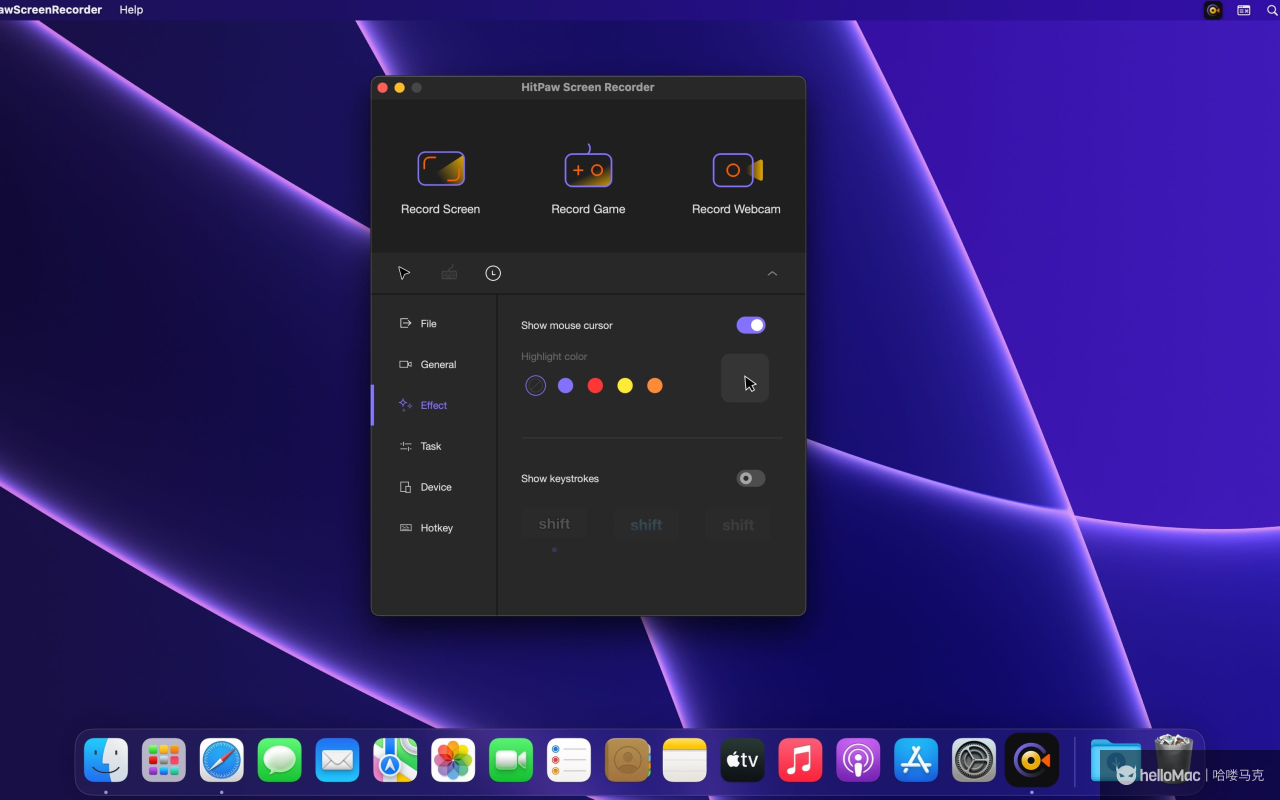Open the keyboard input menu bar icon
The image size is (1280, 800).
pos(1244,10)
